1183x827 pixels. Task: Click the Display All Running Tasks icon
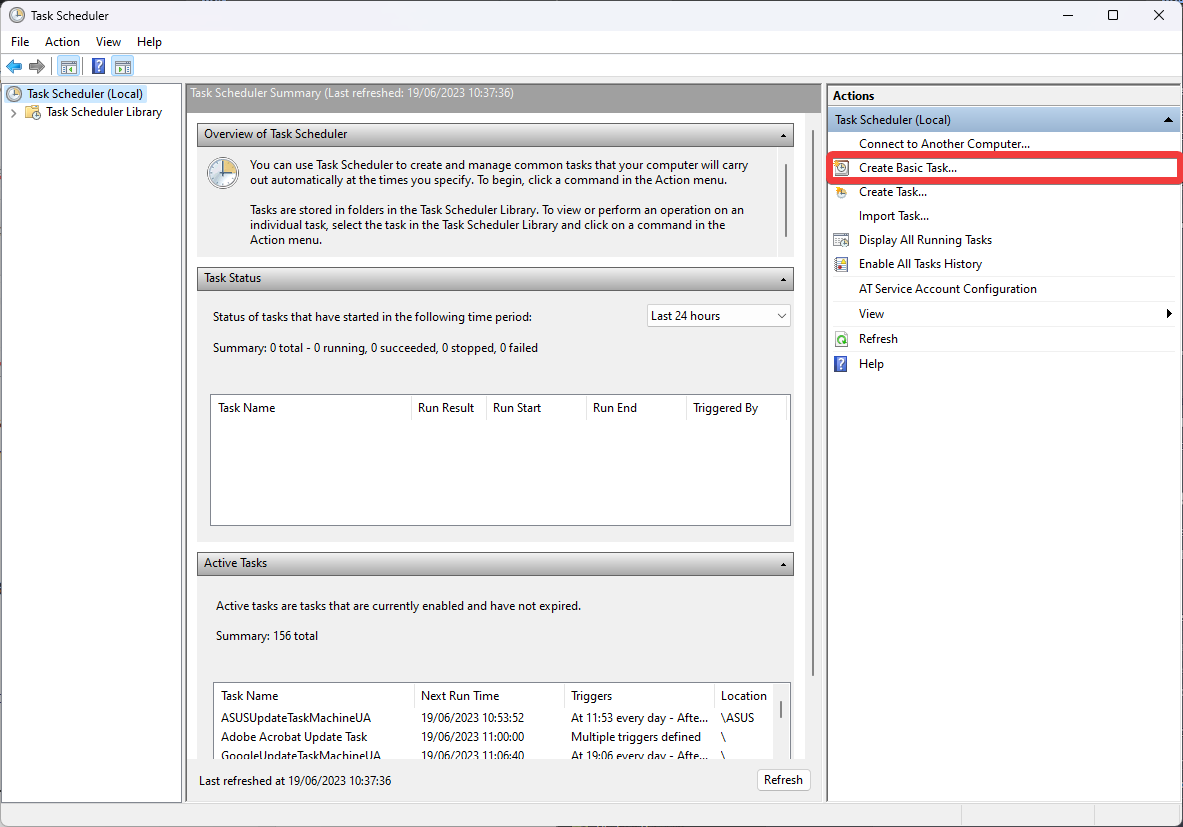point(842,240)
